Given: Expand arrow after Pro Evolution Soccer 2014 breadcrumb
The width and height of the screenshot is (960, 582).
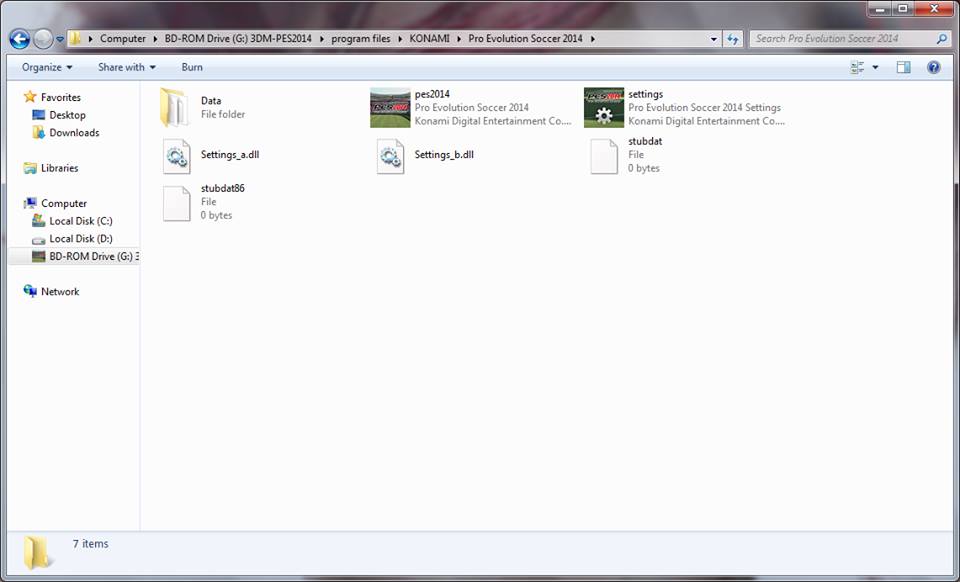Looking at the screenshot, I should tap(593, 39).
